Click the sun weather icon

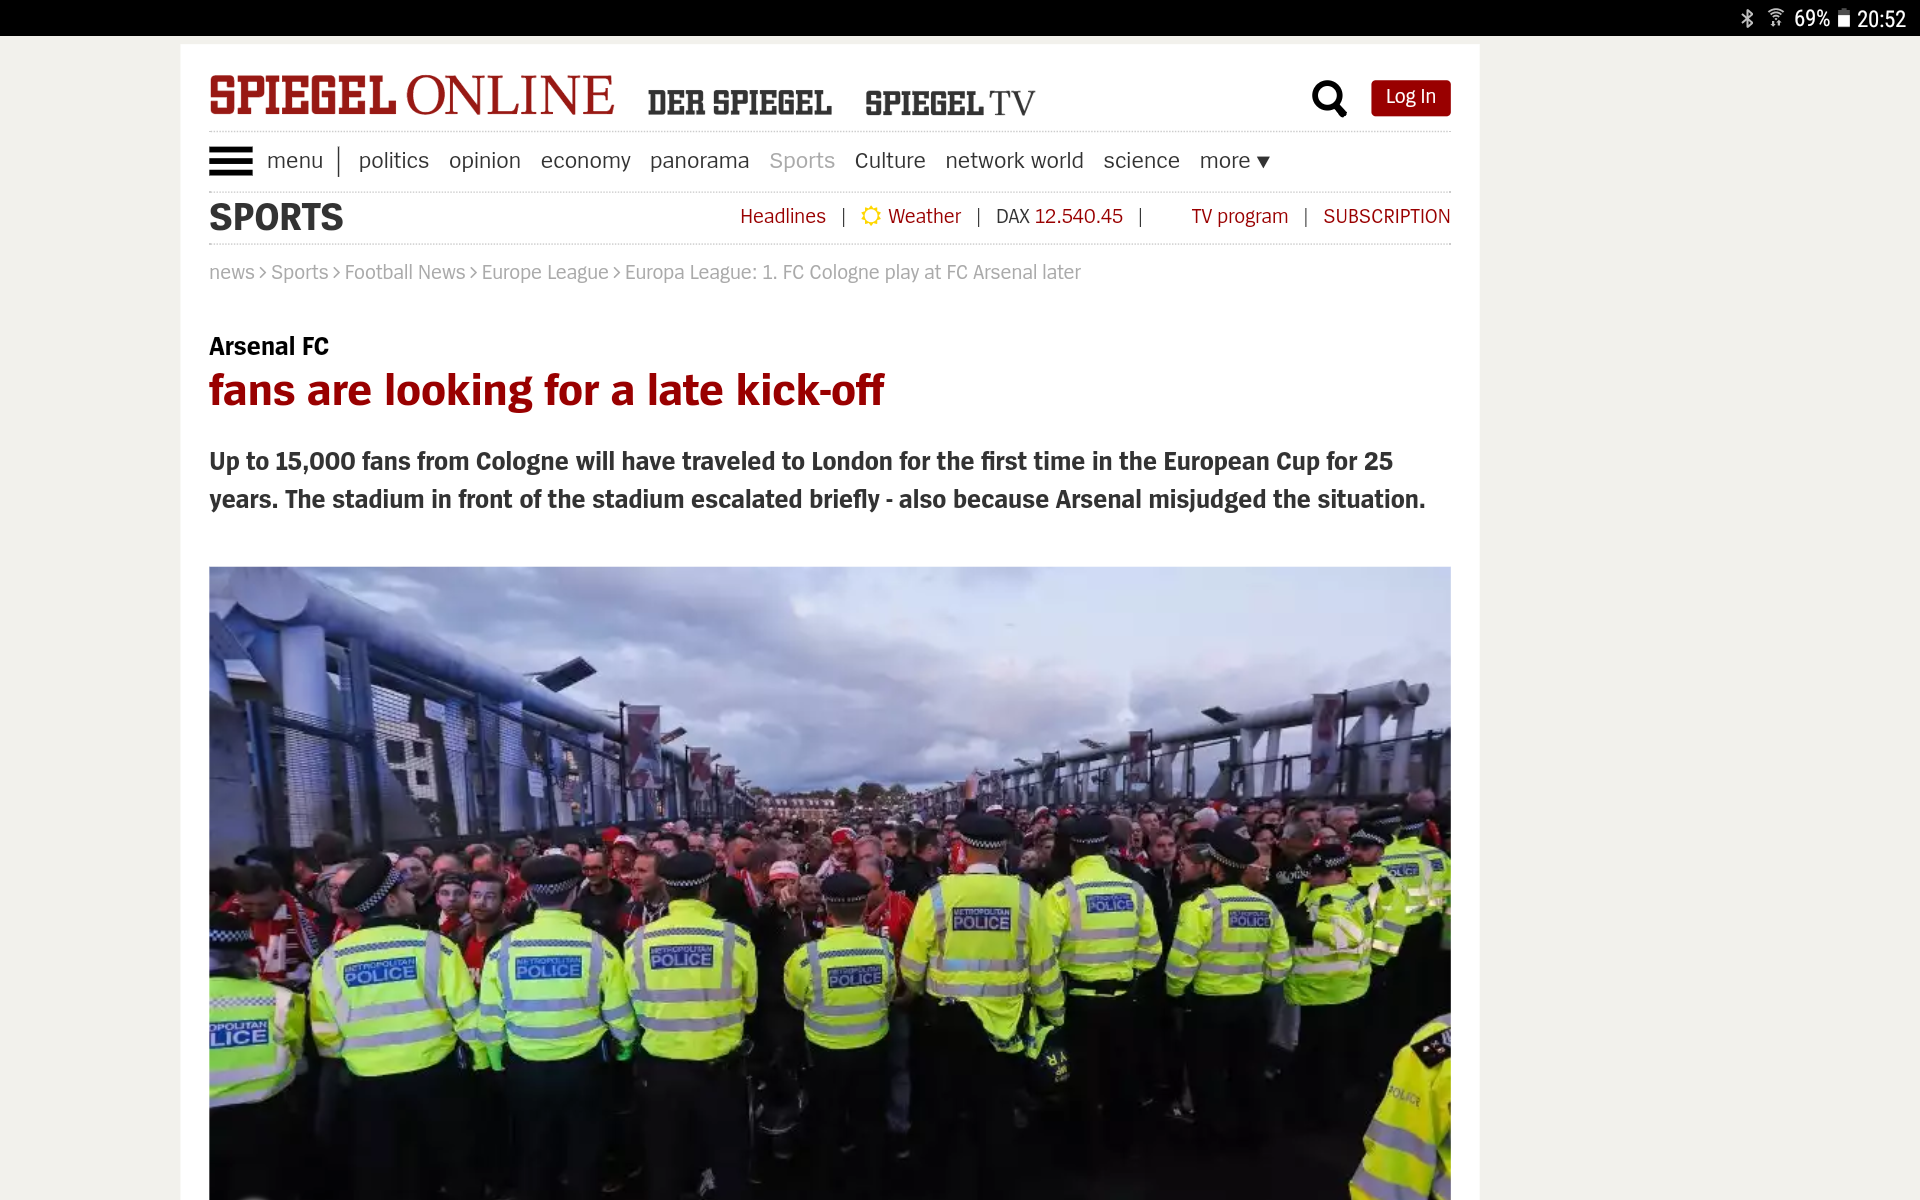[x=871, y=216]
